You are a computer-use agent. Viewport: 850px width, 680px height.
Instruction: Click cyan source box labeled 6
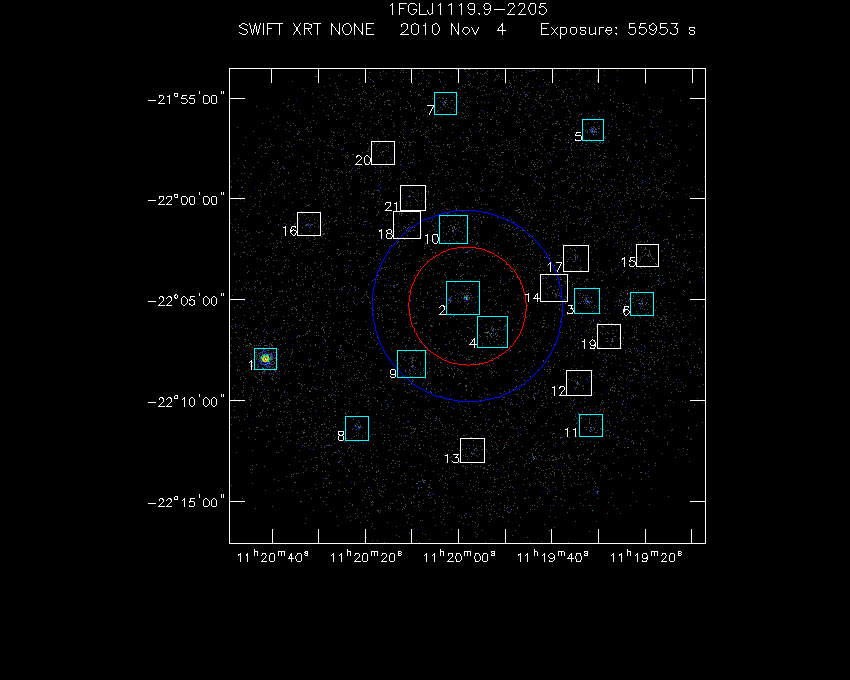(642, 304)
